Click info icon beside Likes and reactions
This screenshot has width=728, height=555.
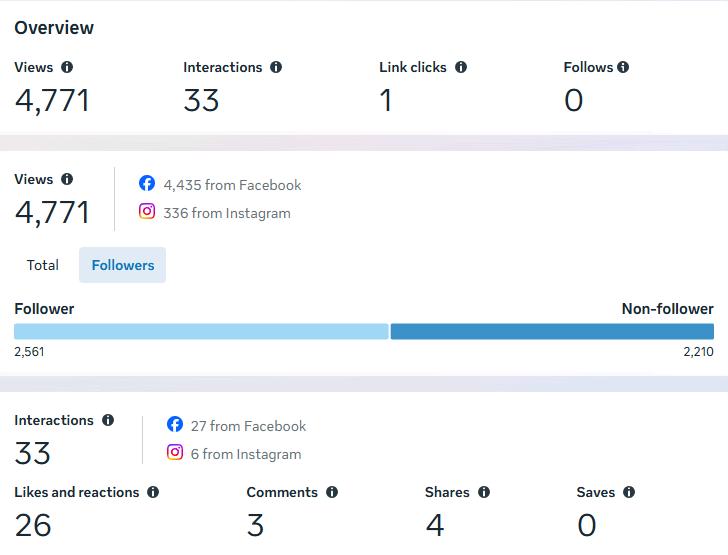[x=153, y=492]
